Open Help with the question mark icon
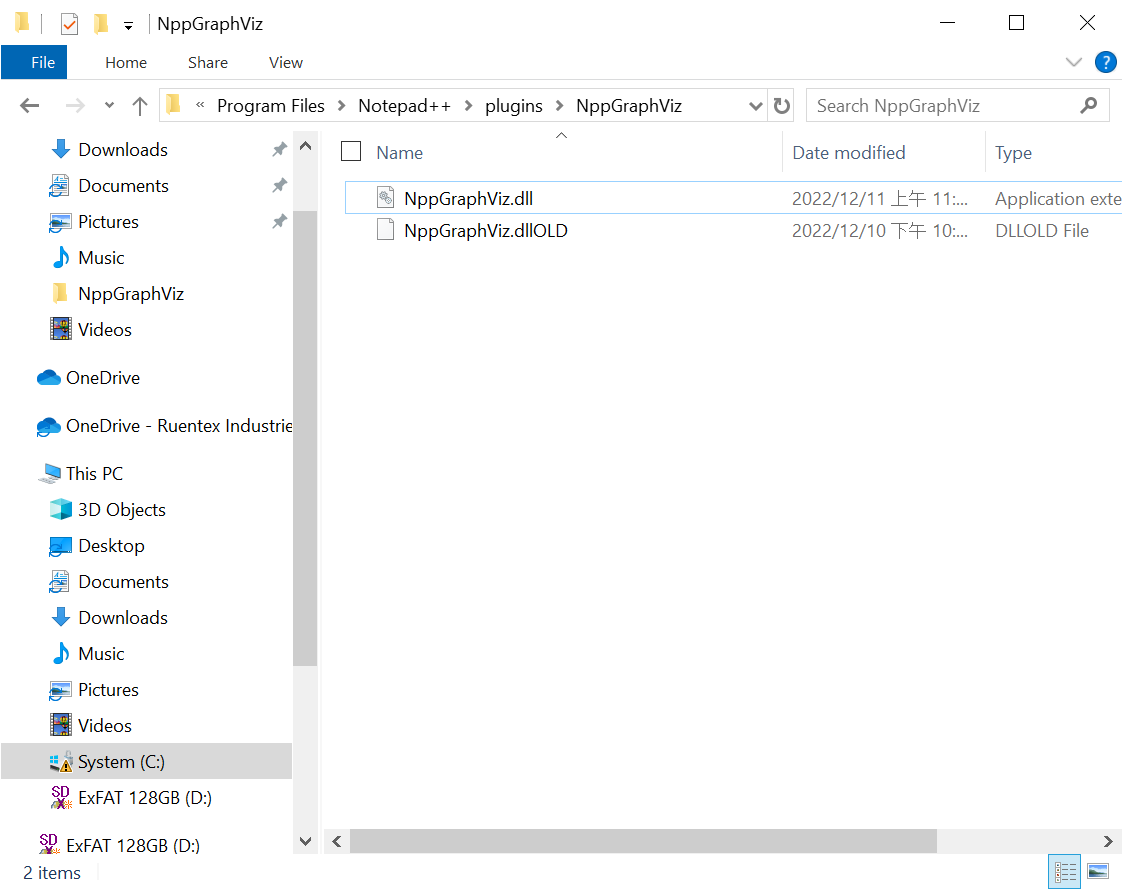The image size is (1123, 890). [x=1105, y=62]
